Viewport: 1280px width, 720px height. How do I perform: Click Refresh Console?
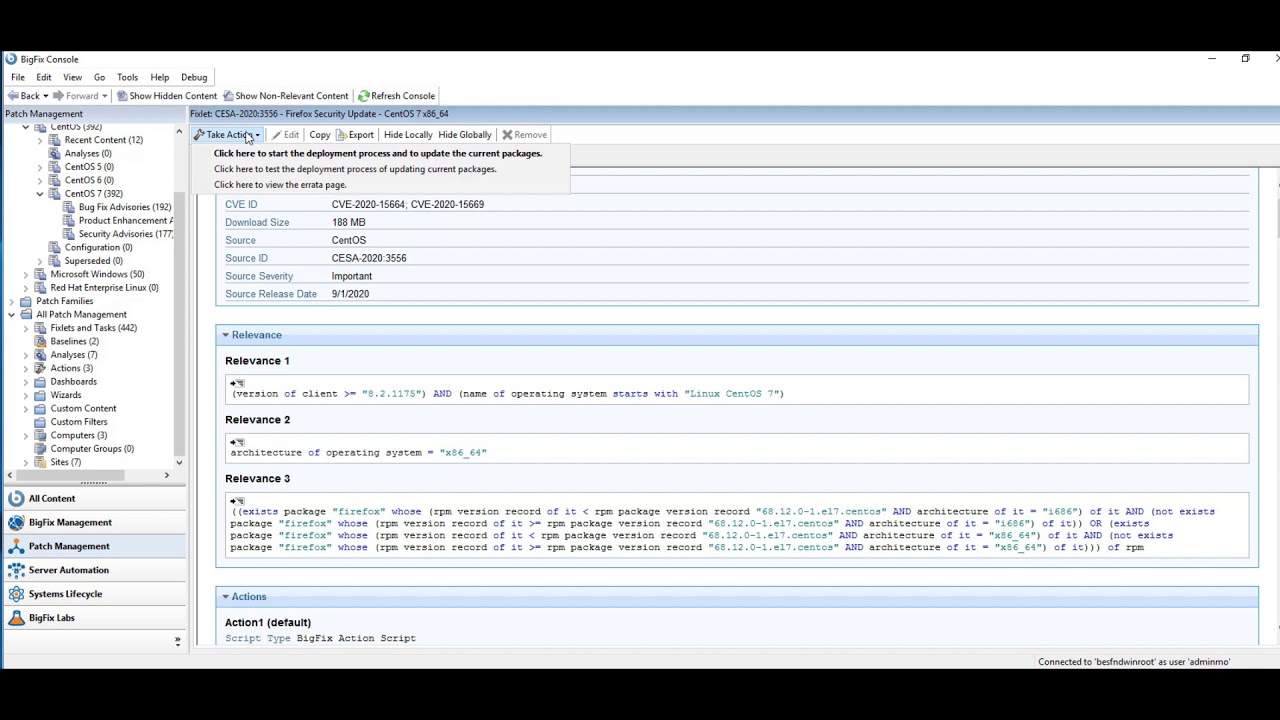click(396, 96)
